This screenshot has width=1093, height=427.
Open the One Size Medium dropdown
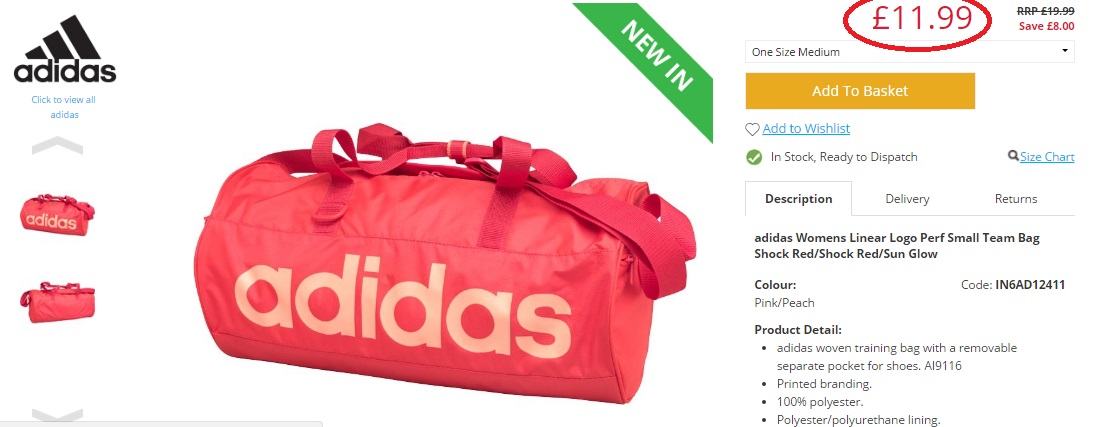(x=910, y=52)
